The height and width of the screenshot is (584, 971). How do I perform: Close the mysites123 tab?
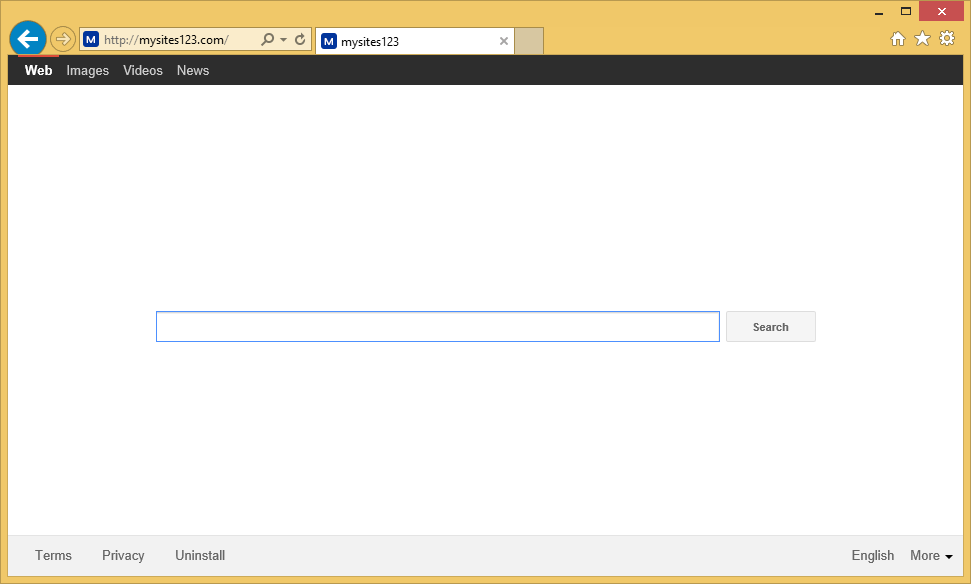click(x=504, y=41)
